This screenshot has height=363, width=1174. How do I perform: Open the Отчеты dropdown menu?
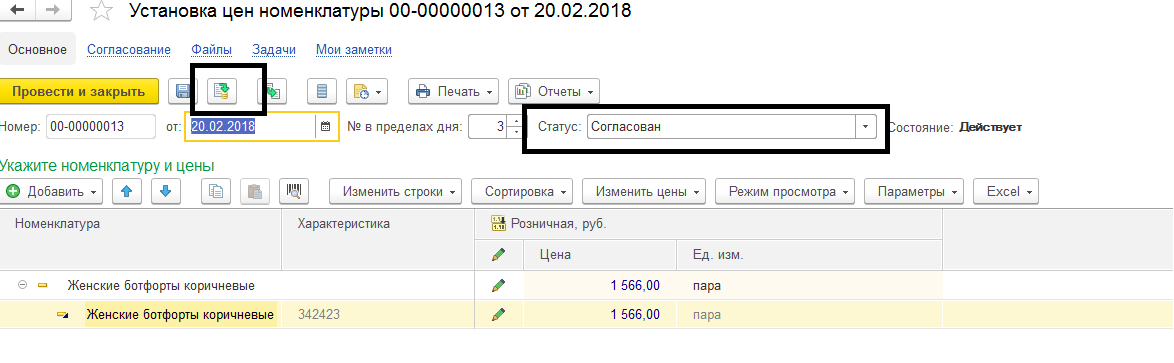[554, 92]
